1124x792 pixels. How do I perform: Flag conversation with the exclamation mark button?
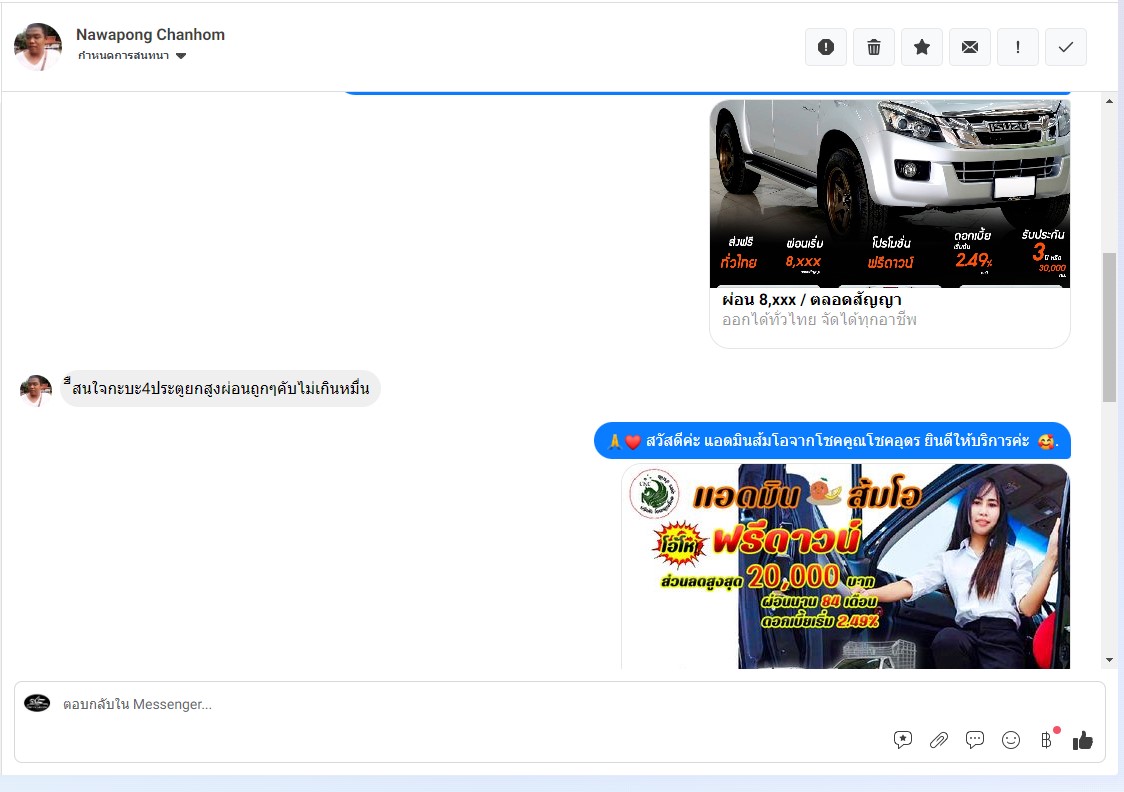[1018, 47]
